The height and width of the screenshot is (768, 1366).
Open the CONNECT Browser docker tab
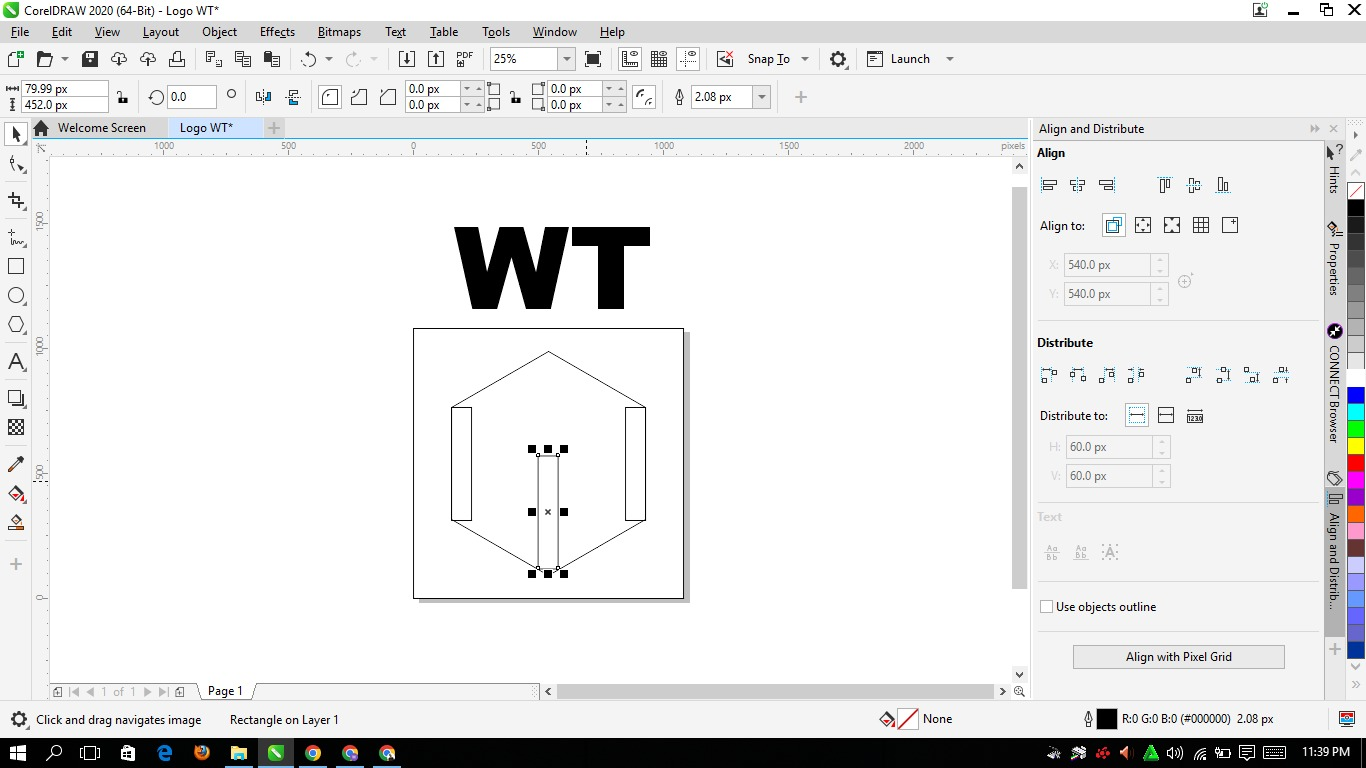(x=1334, y=384)
